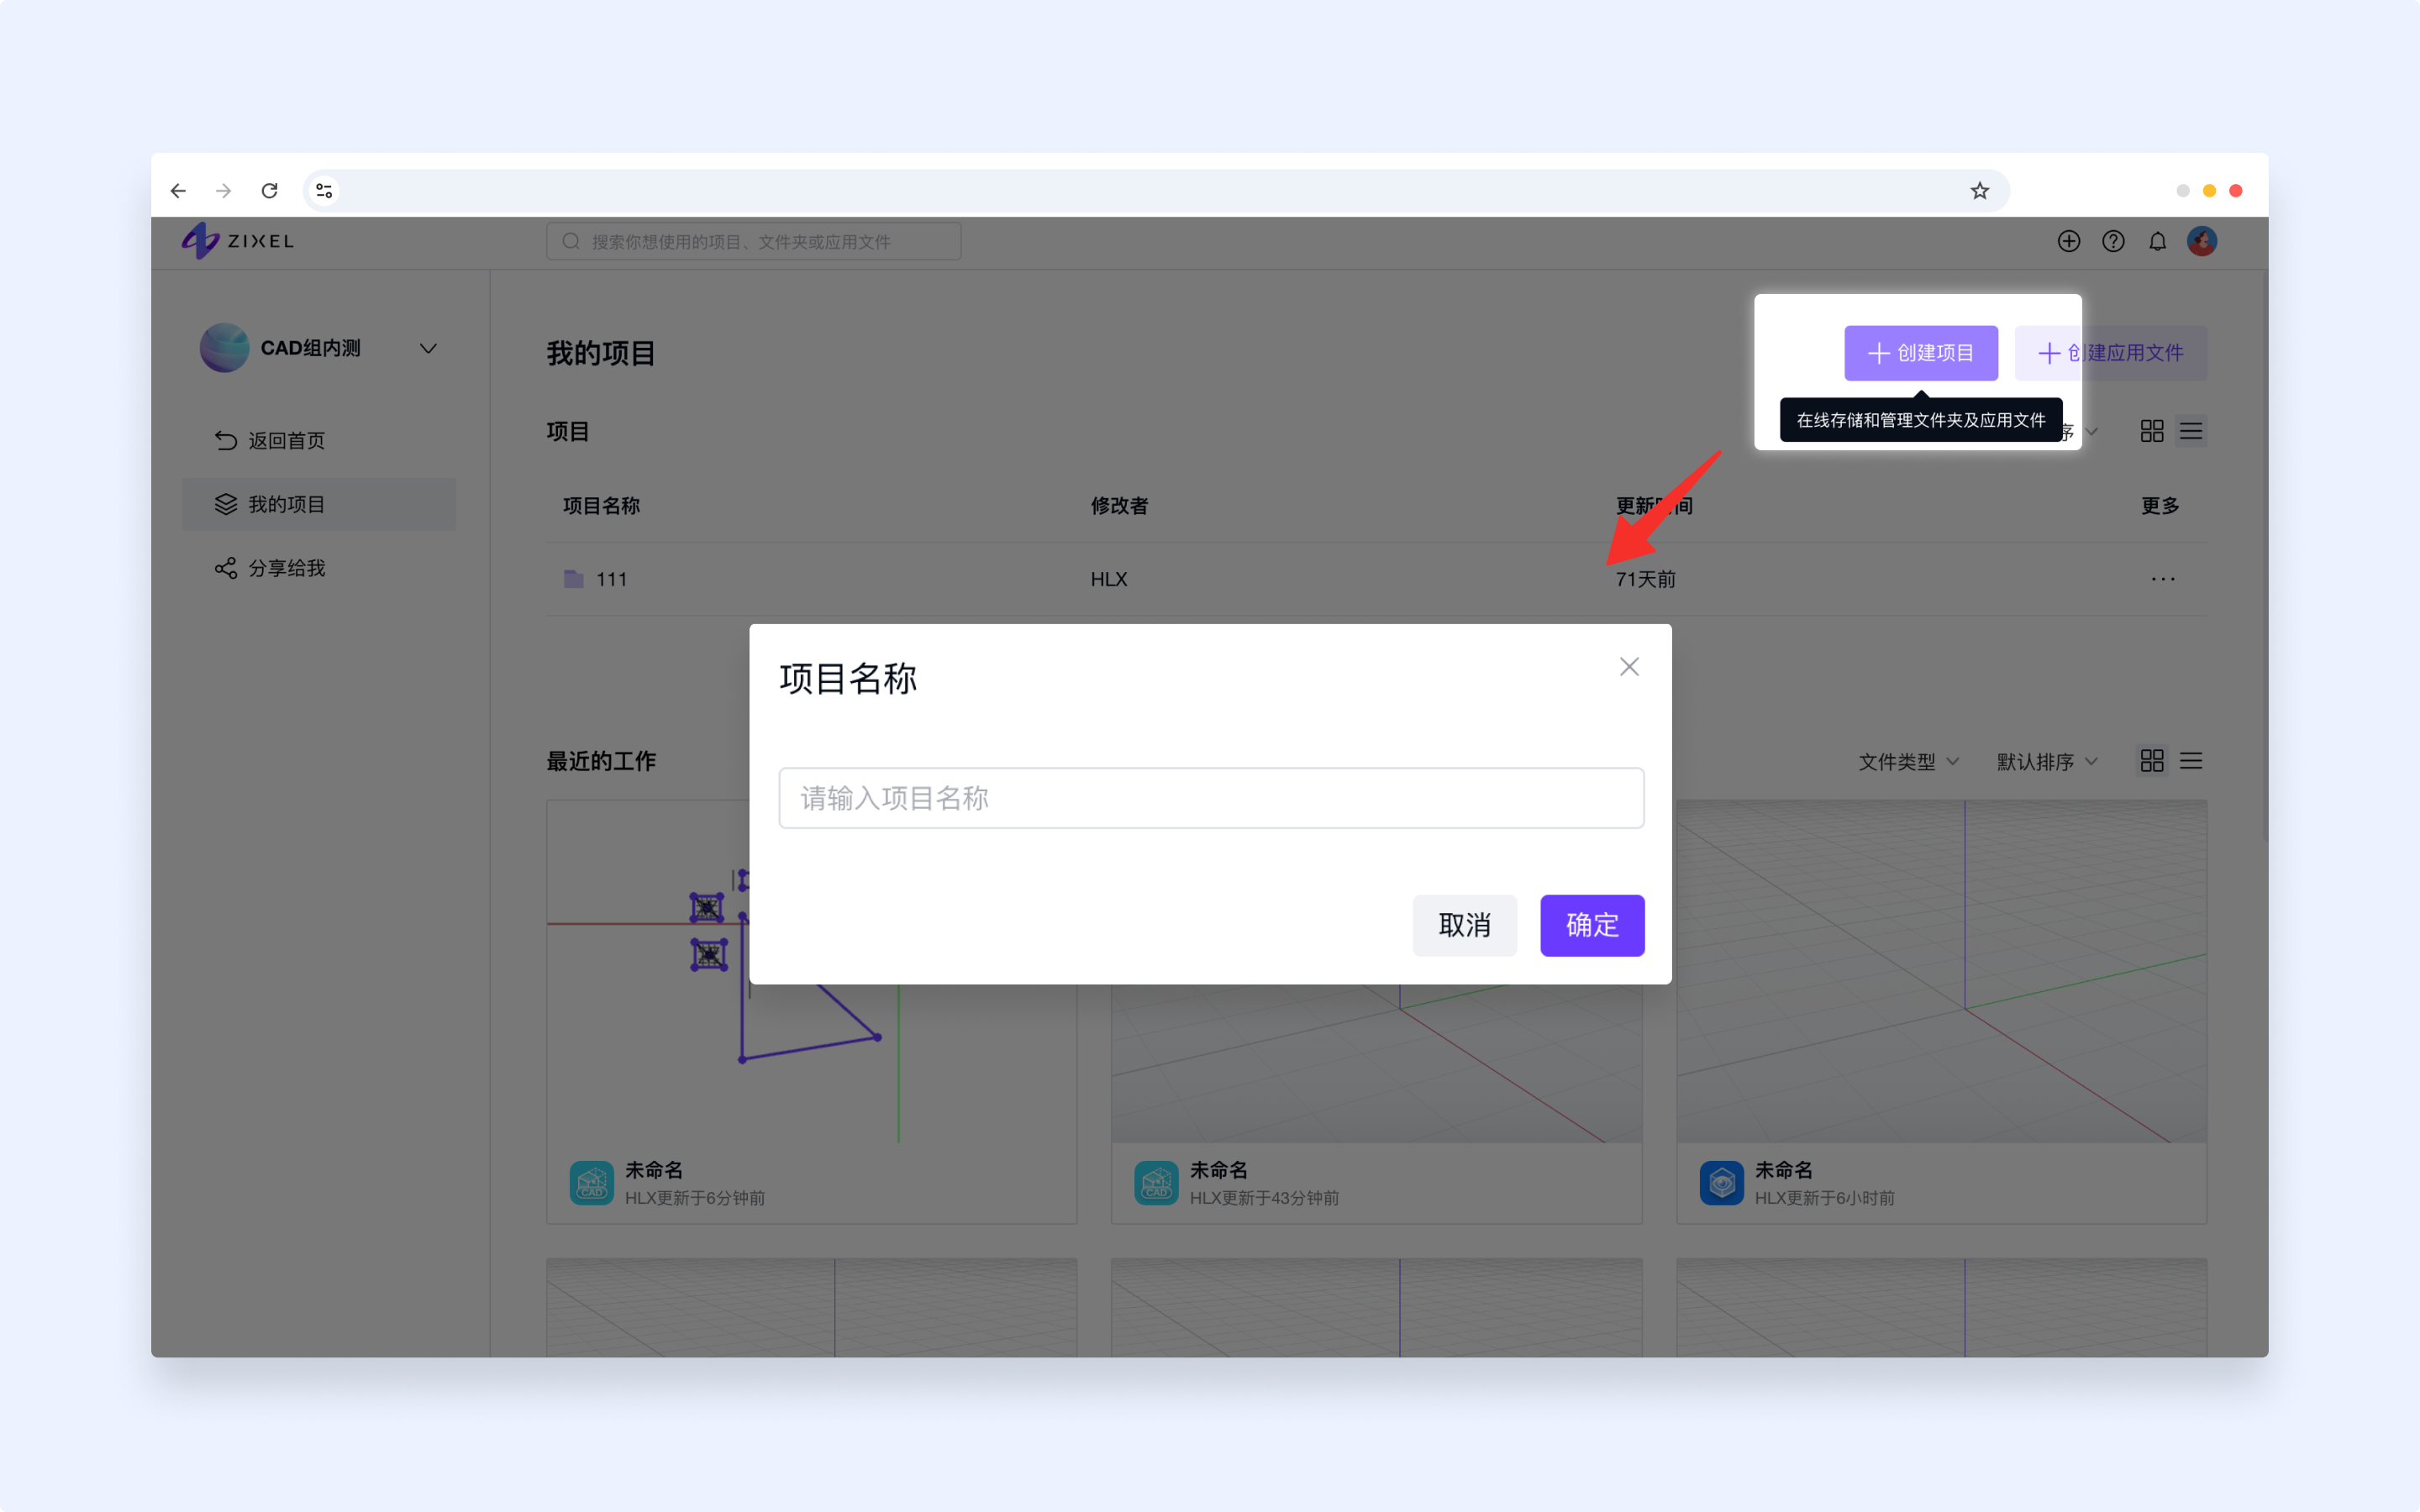2420x1512 pixels.
Task: Click the ZIXEL logo
Action: pos(238,241)
